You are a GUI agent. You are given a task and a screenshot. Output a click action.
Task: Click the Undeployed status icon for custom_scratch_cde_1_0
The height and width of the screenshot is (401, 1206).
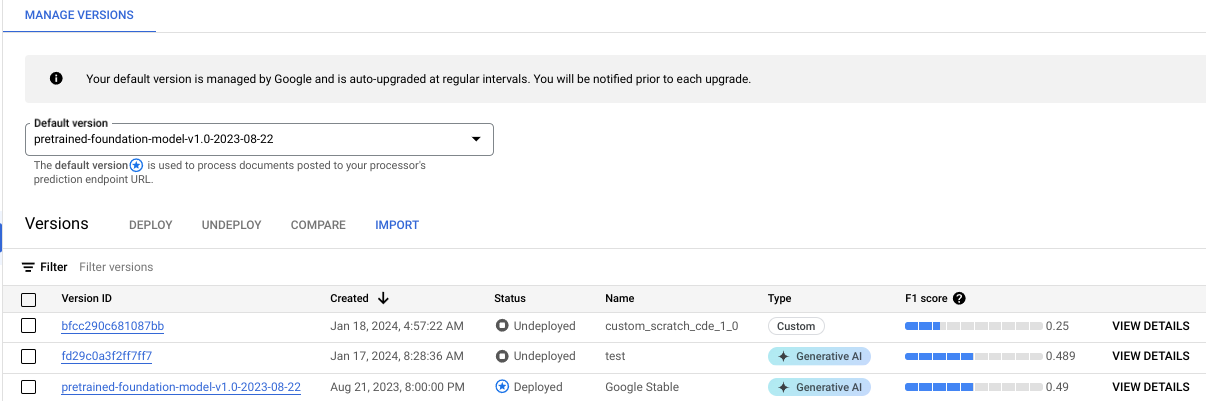(502, 326)
